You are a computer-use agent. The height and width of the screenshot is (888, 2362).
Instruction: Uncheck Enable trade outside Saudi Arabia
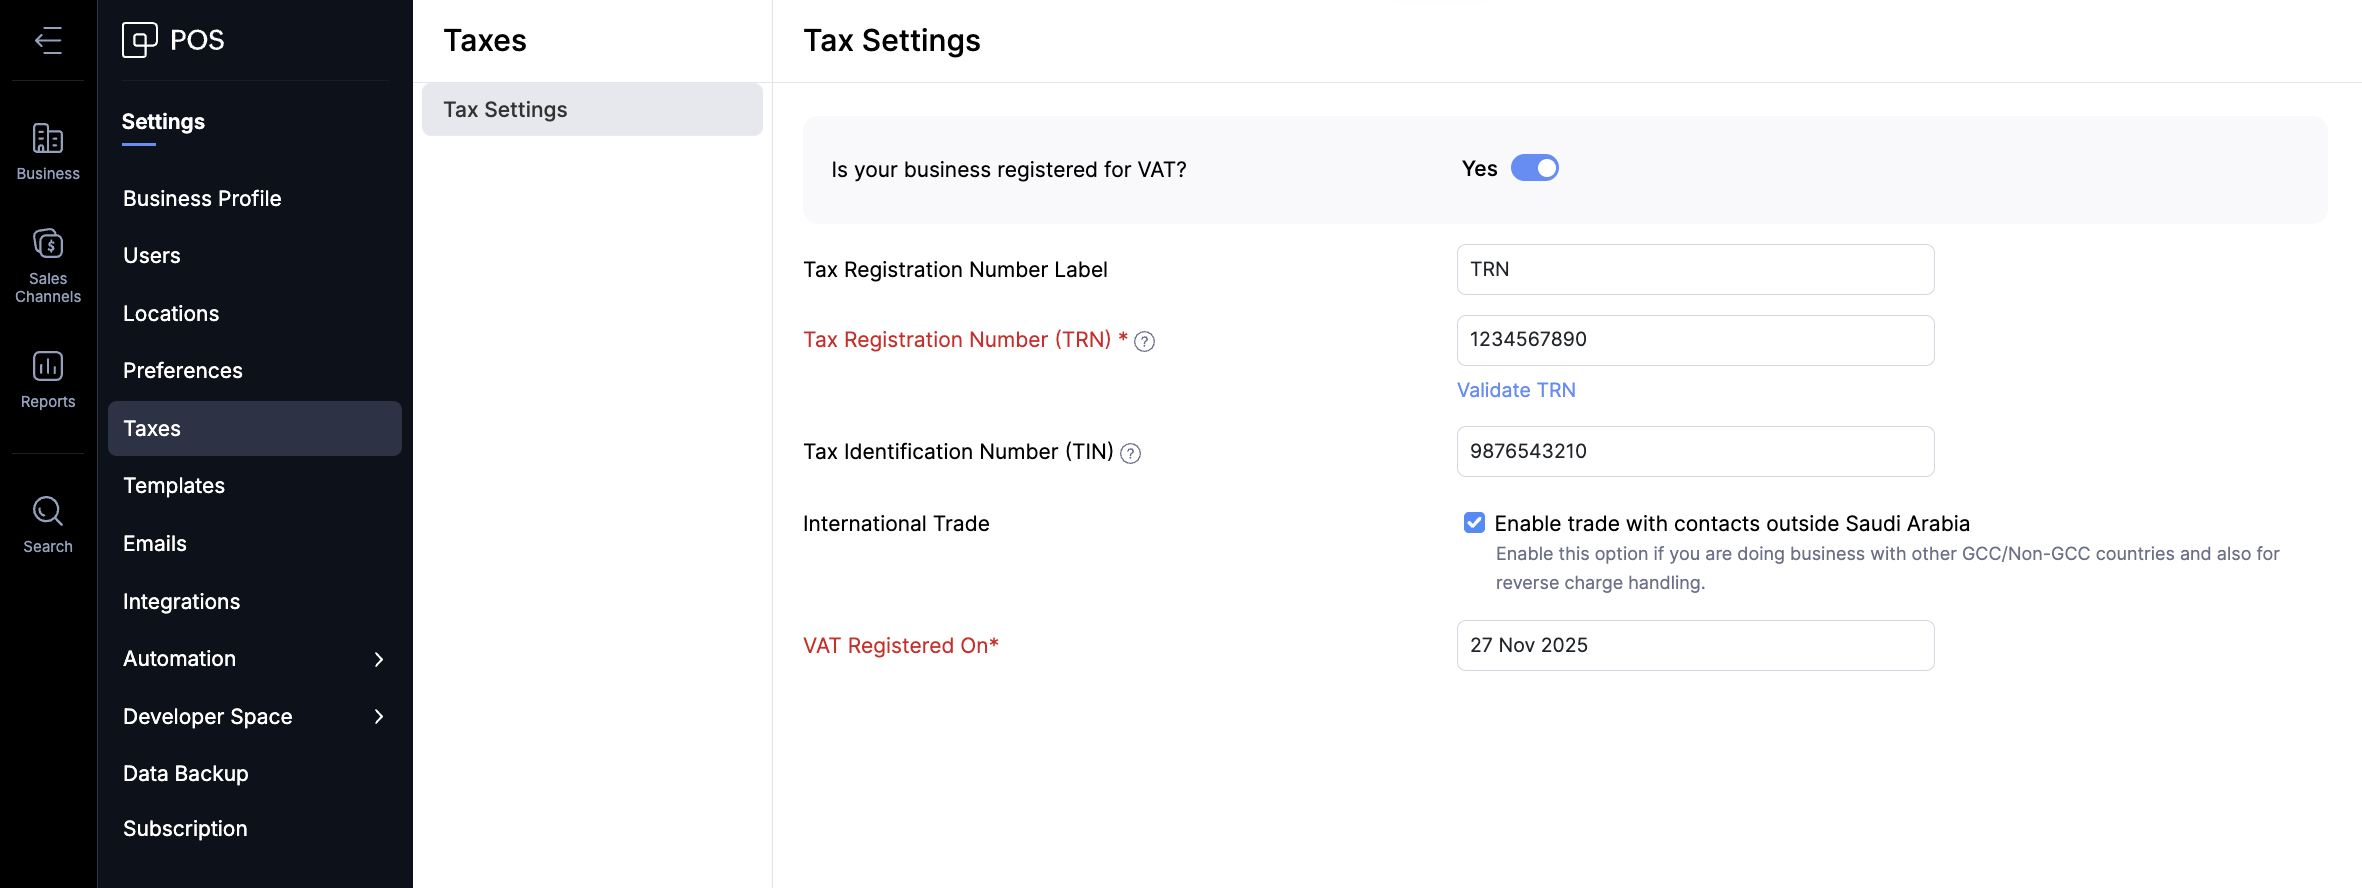1474,523
